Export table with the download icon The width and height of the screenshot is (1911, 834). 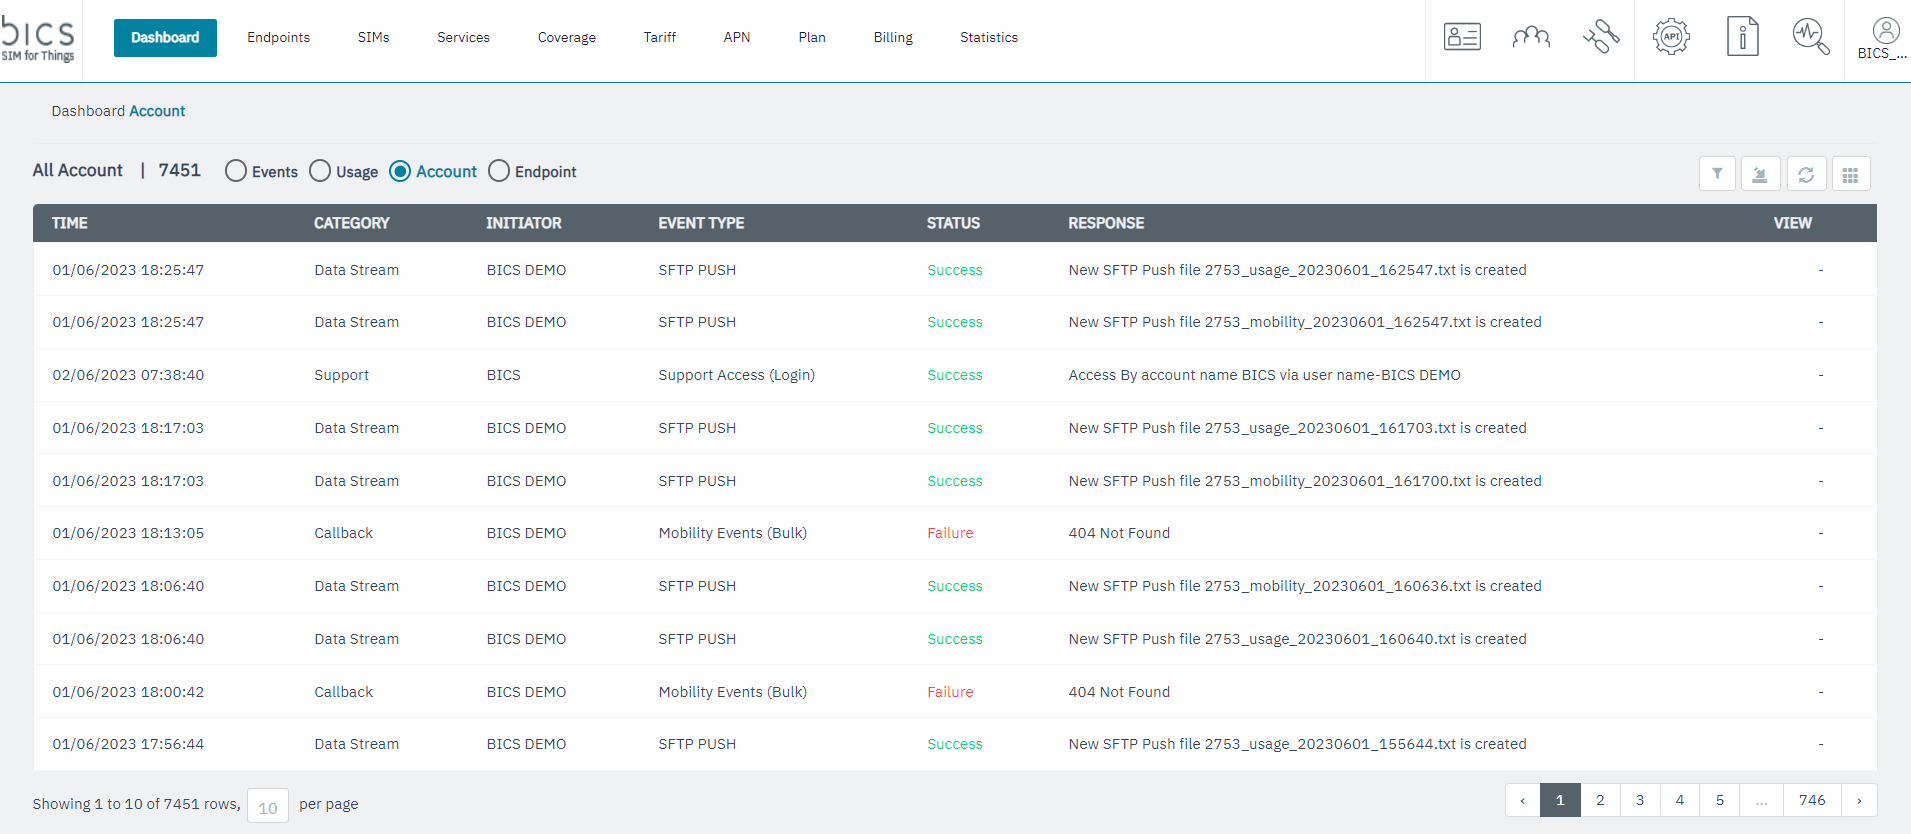click(1760, 174)
